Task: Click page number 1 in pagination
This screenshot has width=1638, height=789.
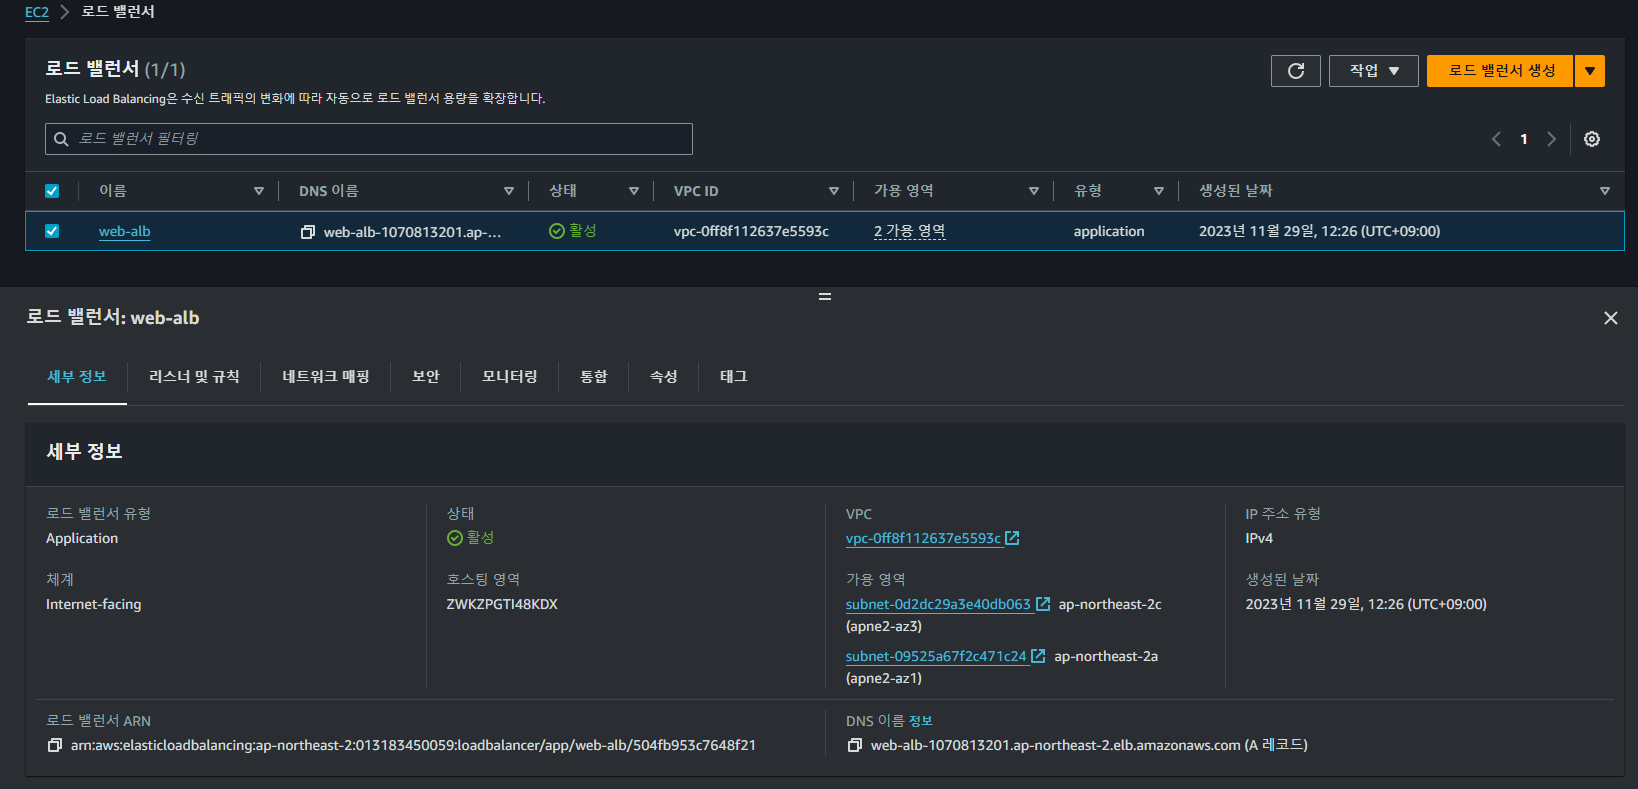Action: [1524, 139]
